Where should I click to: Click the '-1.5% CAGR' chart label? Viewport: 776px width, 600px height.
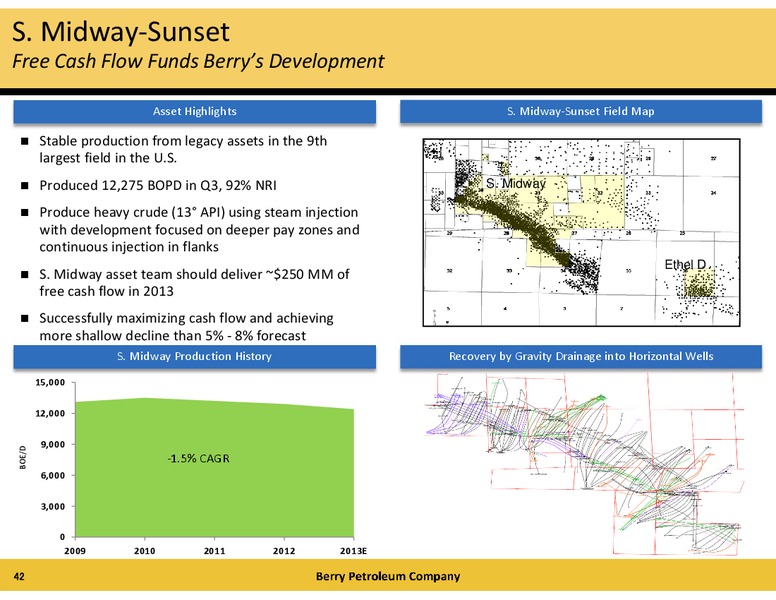[198, 458]
